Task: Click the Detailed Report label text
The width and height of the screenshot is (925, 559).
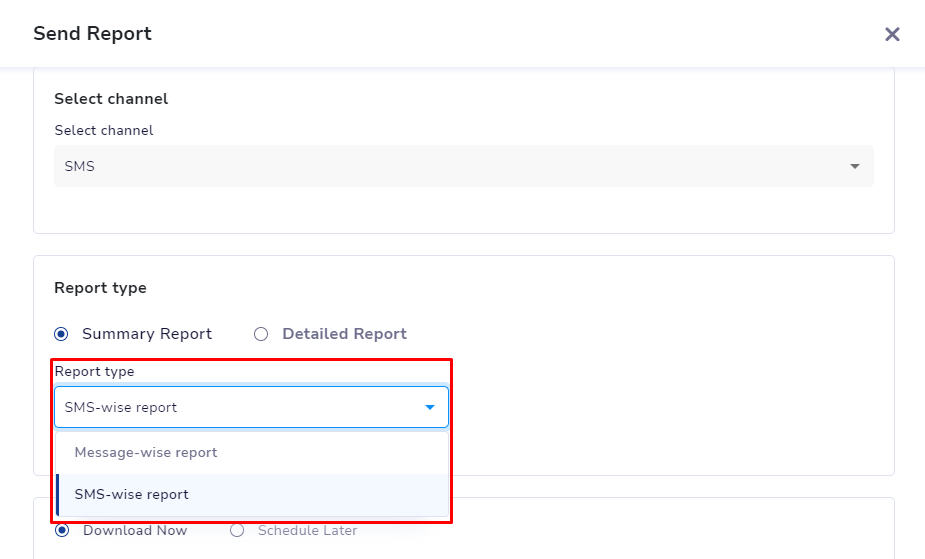Action: pos(345,334)
